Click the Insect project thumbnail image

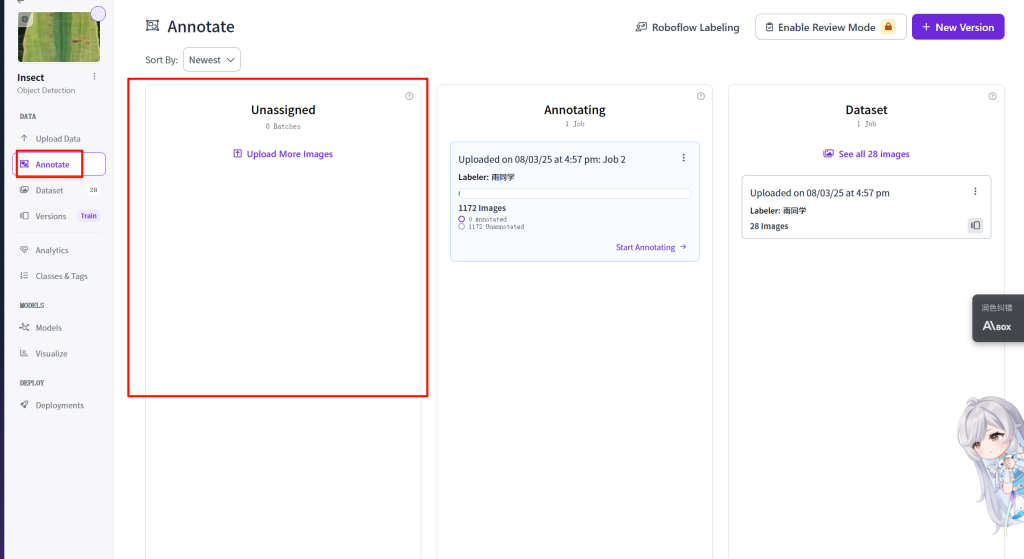point(58,37)
